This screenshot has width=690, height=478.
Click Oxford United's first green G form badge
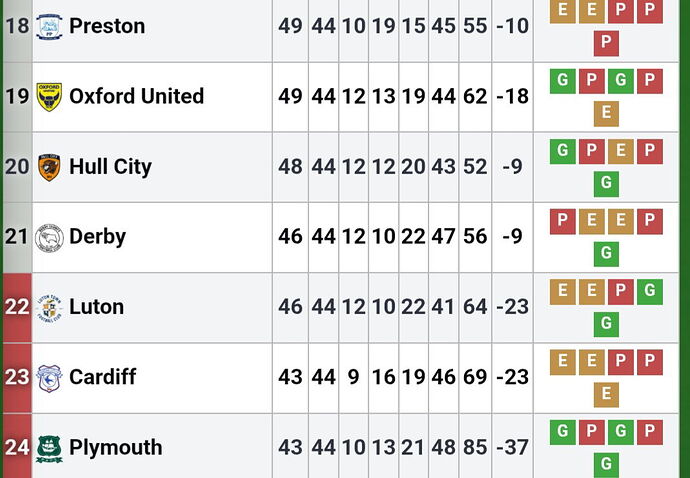point(562,81)
